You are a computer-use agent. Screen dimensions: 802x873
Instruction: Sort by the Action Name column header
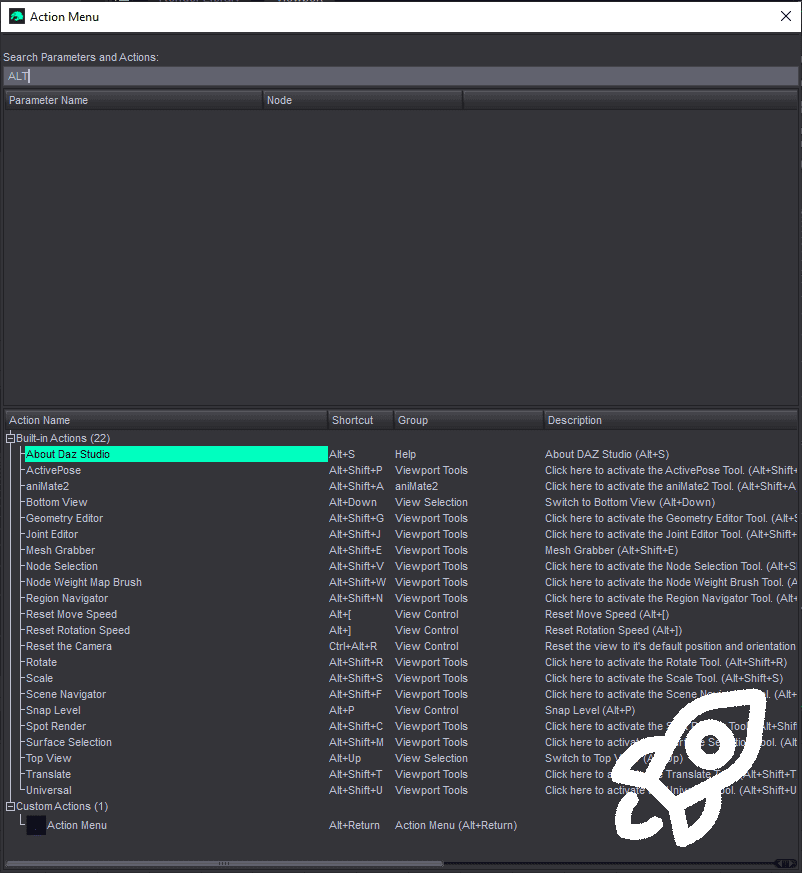tap(166, 420)
